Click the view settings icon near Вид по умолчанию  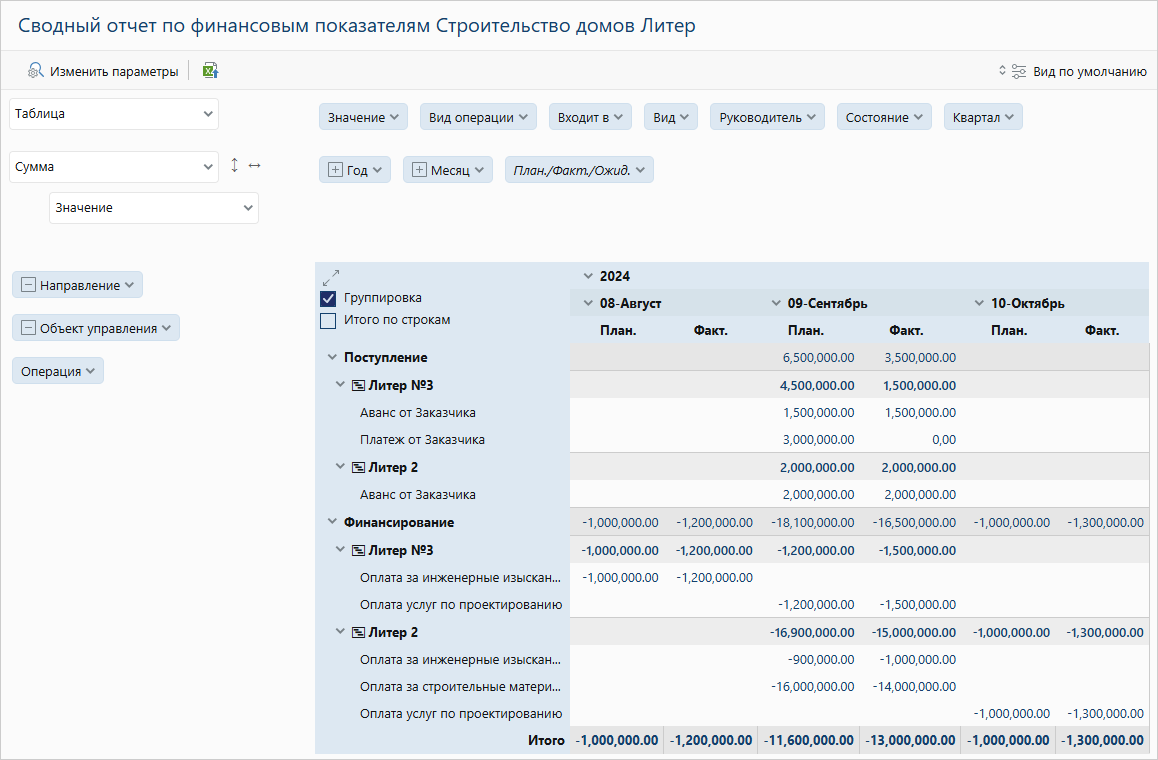click(1019, 71)
